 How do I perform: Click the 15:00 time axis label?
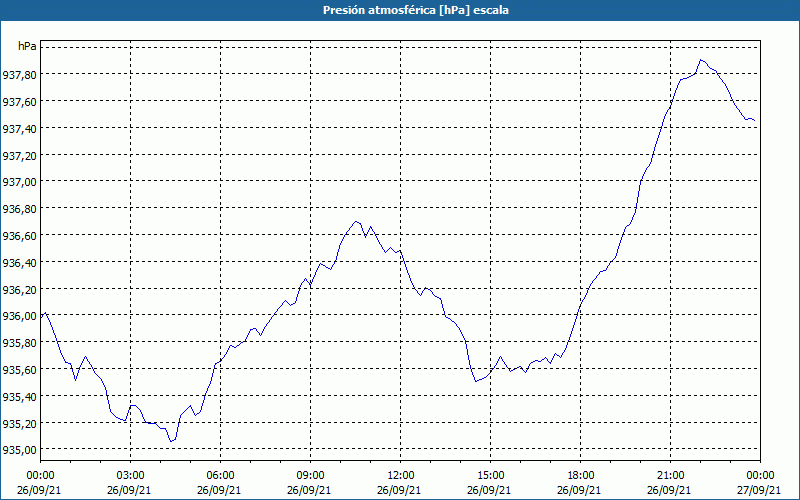coord(491,476)
